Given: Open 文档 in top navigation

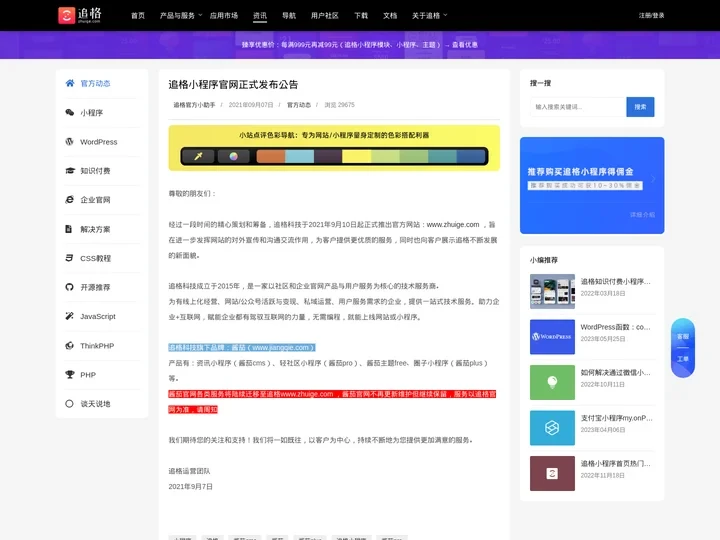Looking at the screenshot, I should pos(390,16).
